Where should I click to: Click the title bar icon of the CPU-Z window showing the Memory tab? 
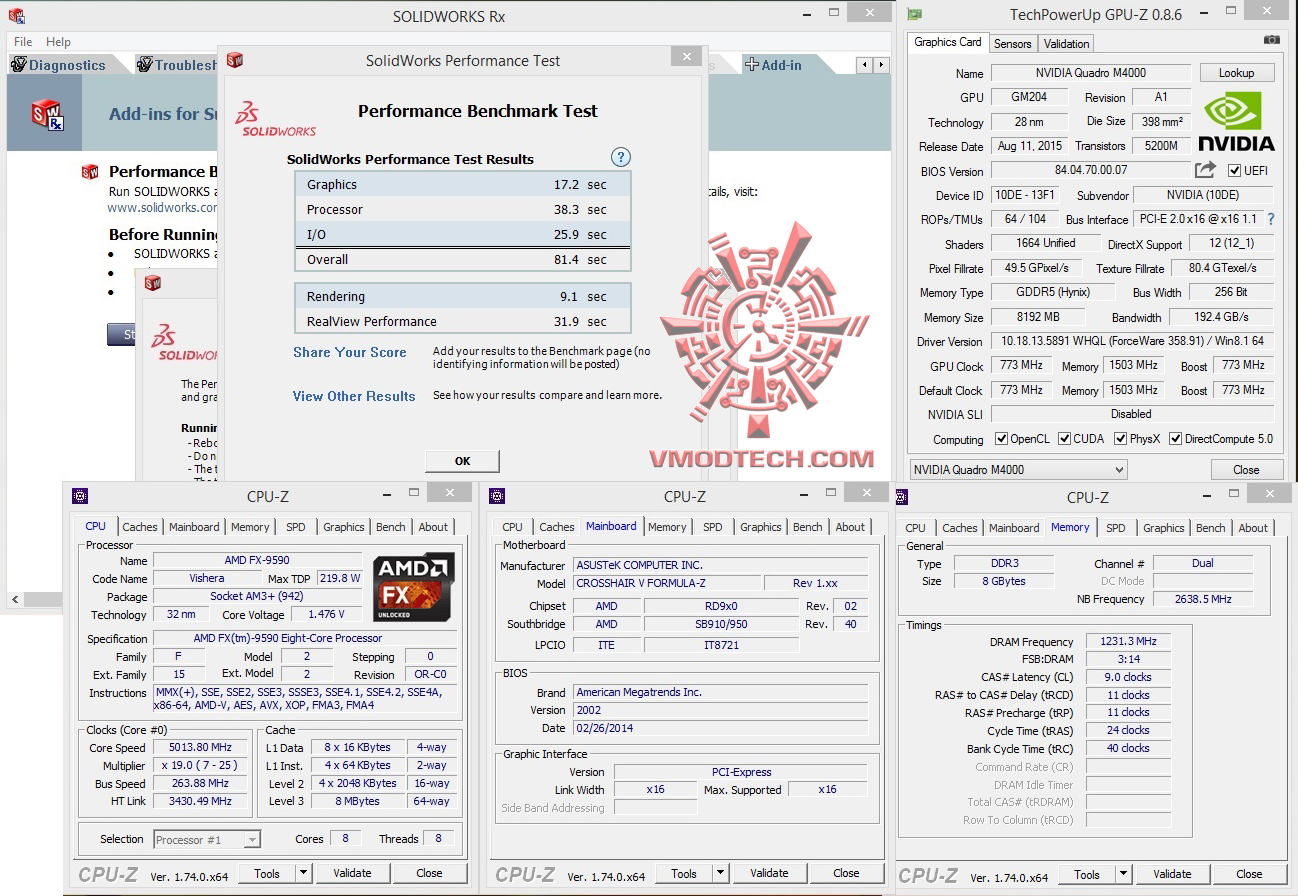(902, 497)
